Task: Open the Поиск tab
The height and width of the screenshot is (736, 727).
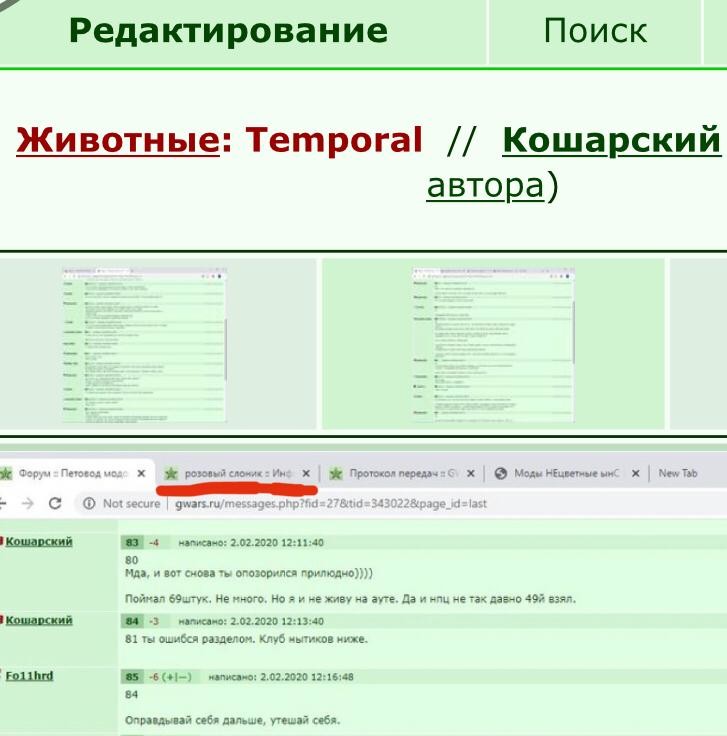Action: point(595,31)
